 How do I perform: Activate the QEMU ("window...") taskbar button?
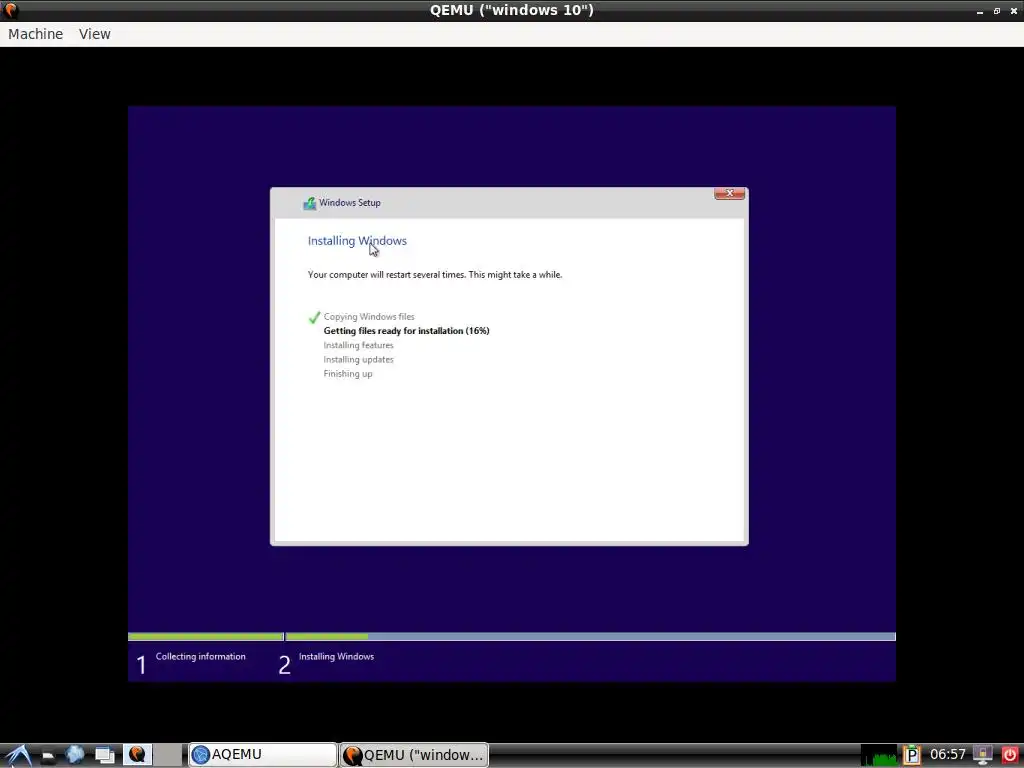click(414, 755)
